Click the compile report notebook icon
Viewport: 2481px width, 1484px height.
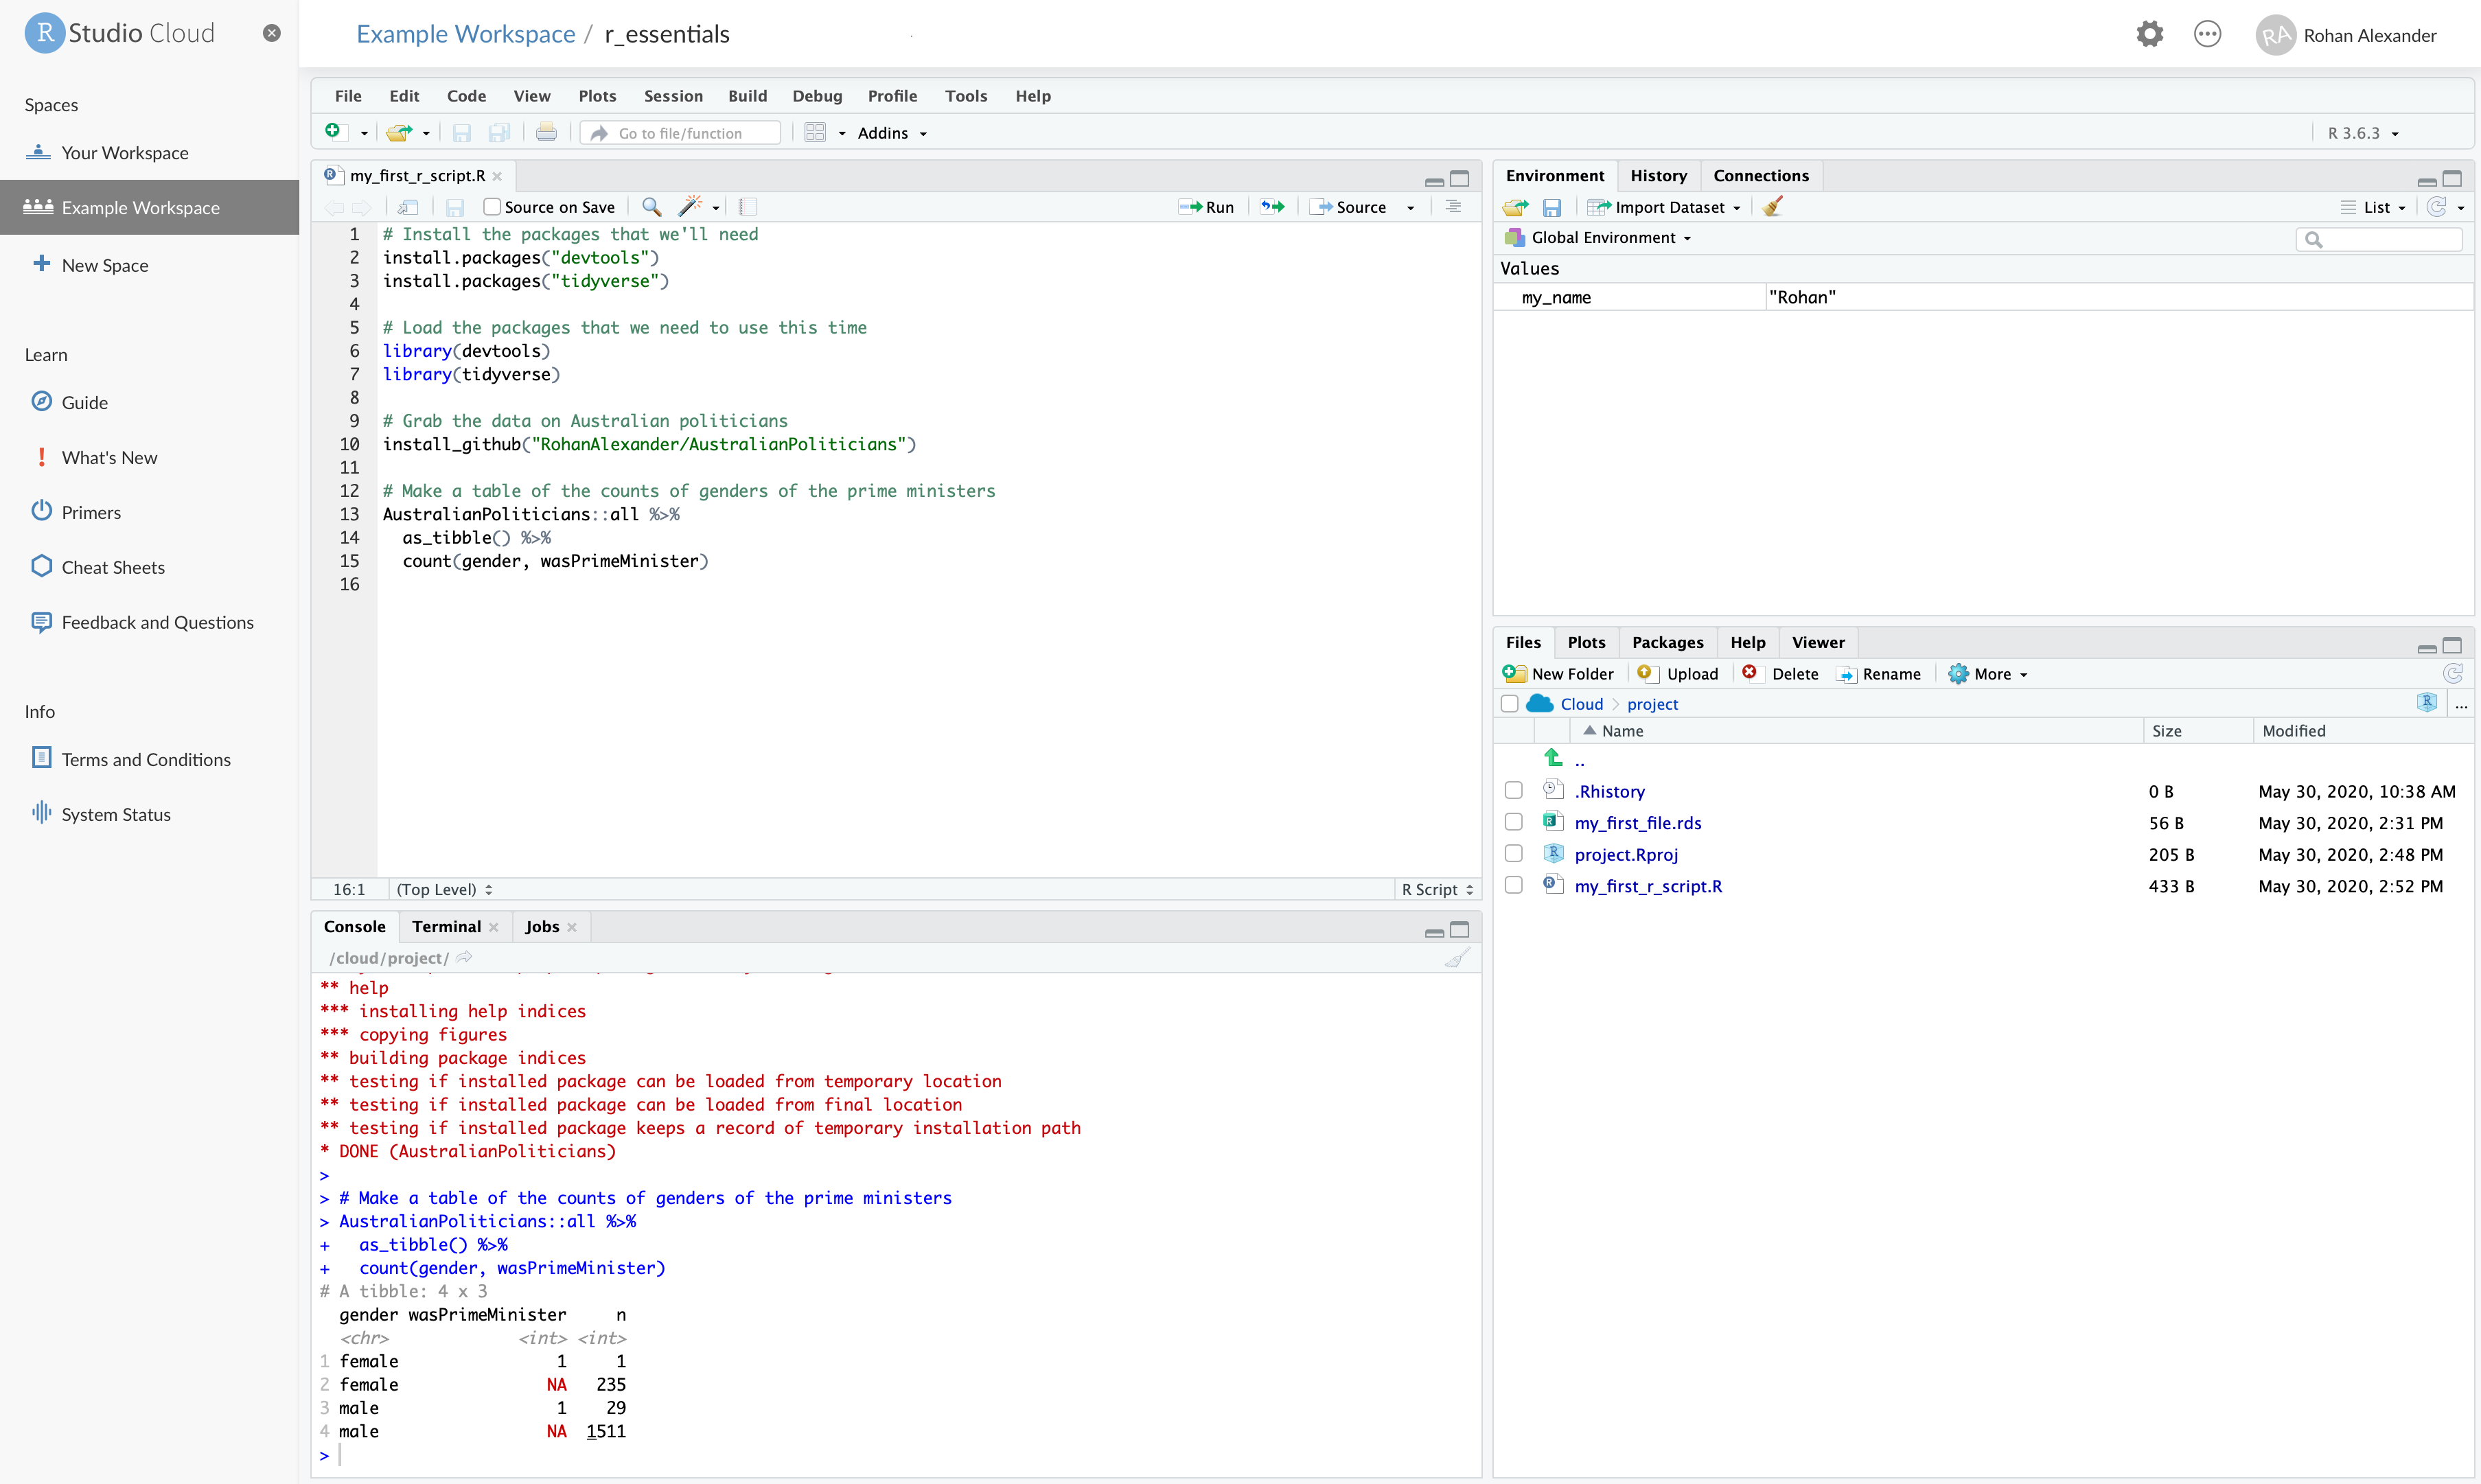pyautogui.click(x=748, y=207)
